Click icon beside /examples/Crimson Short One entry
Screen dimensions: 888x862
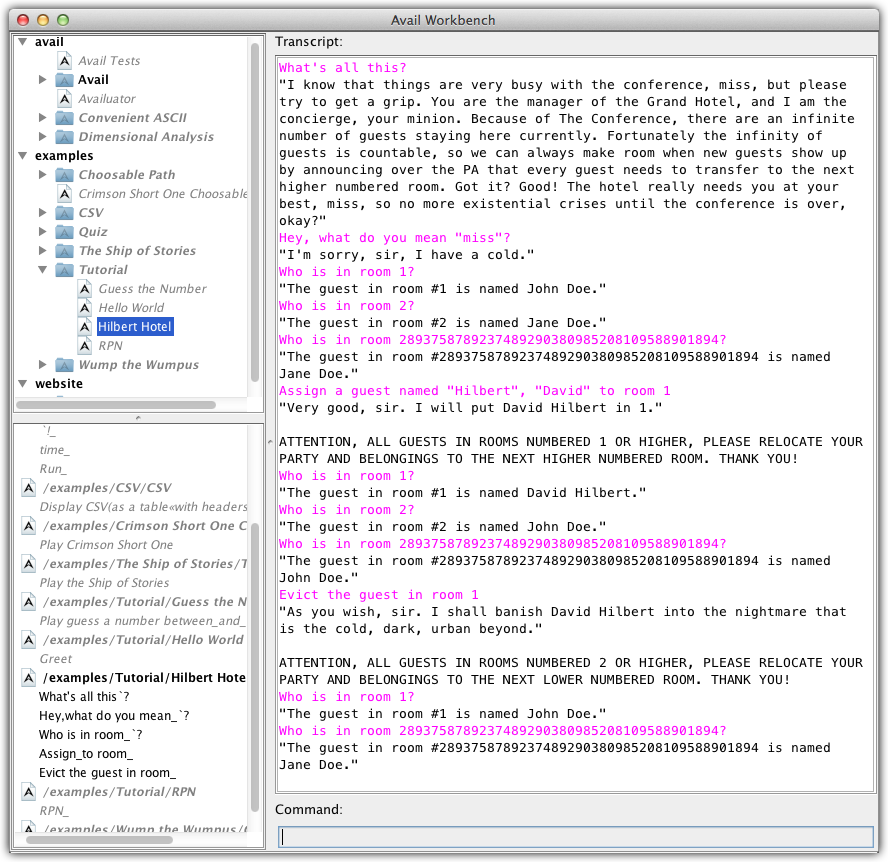(x=29, y=526)
